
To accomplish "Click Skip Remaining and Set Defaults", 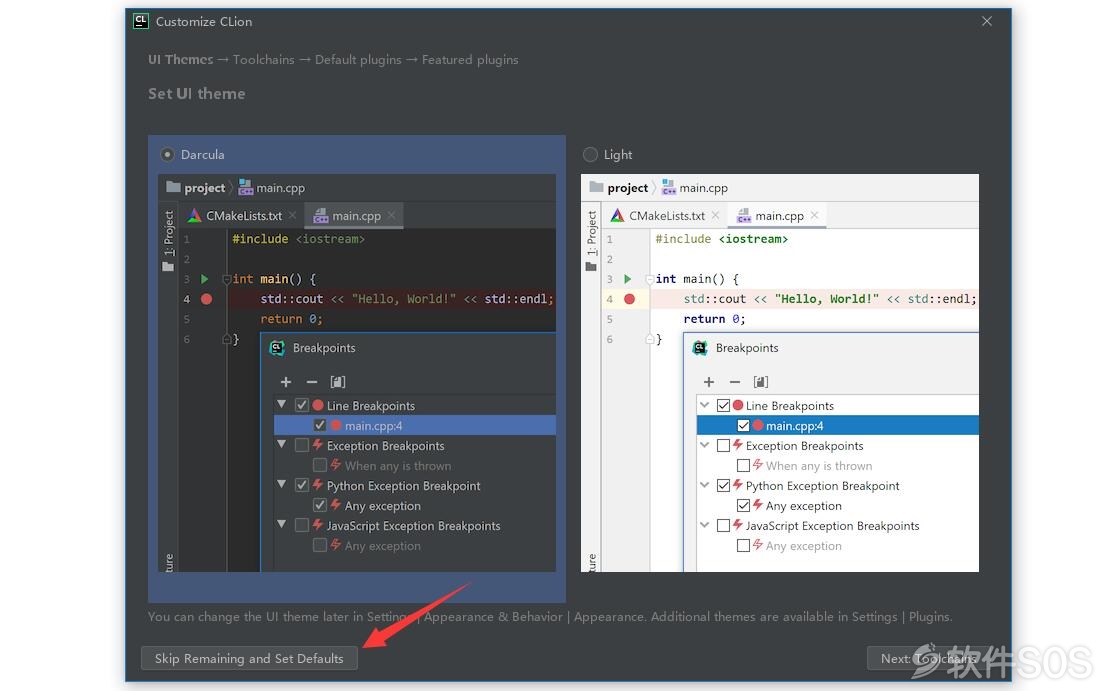I will (x=249, y=658).
